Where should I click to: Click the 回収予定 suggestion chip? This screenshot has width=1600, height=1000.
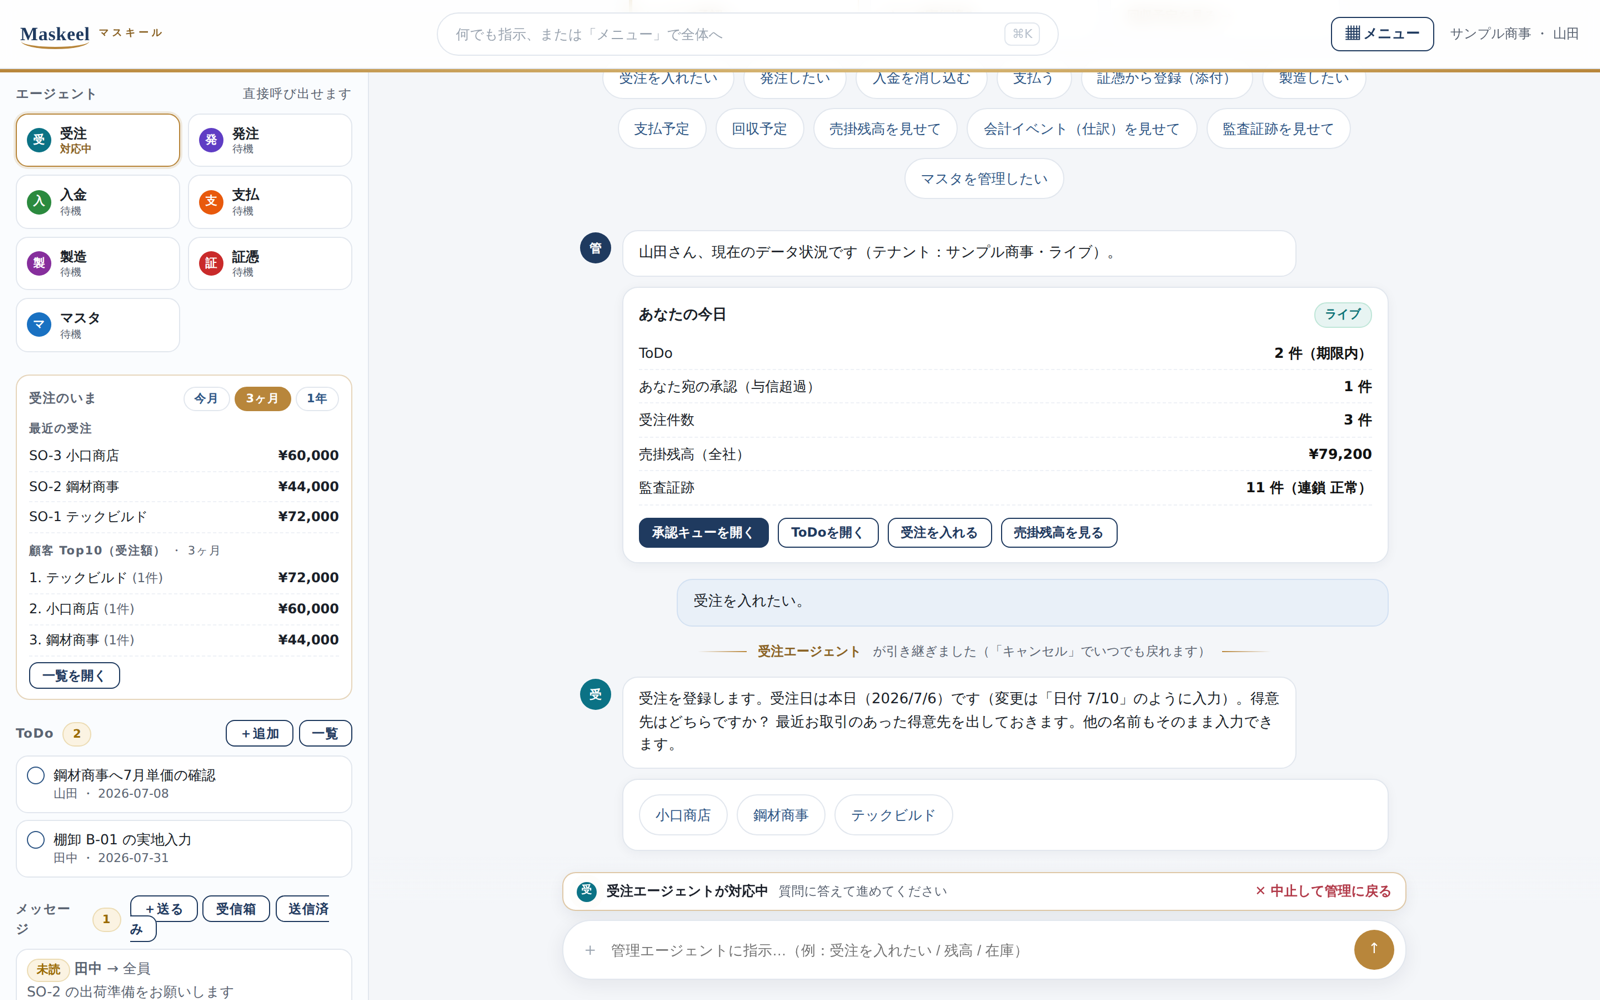click(759, 129)
